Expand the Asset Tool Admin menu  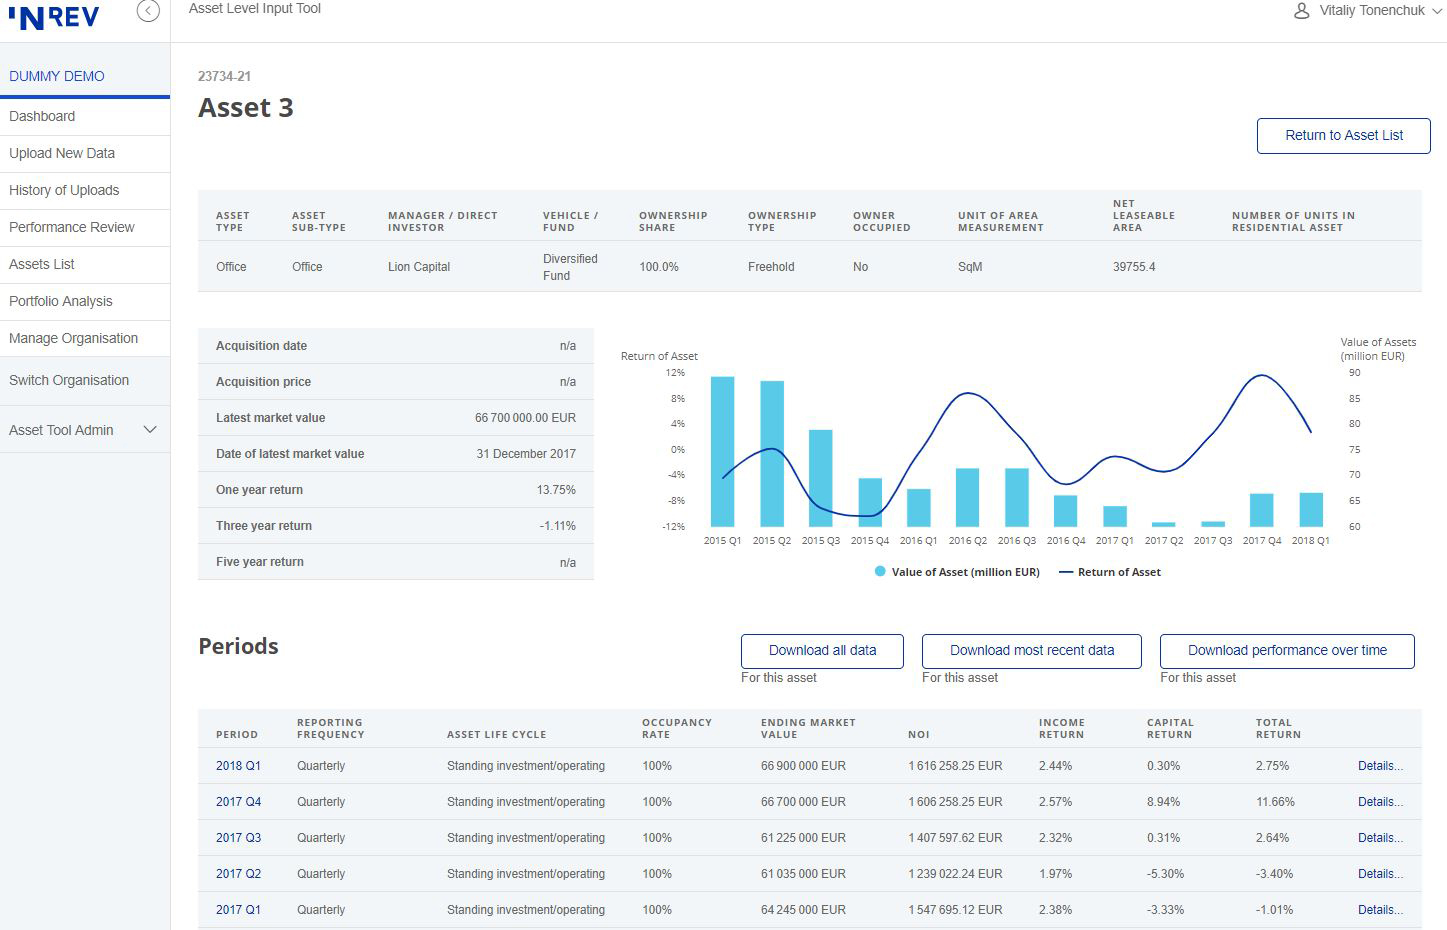pyautogui.click(x=84, y=430)
